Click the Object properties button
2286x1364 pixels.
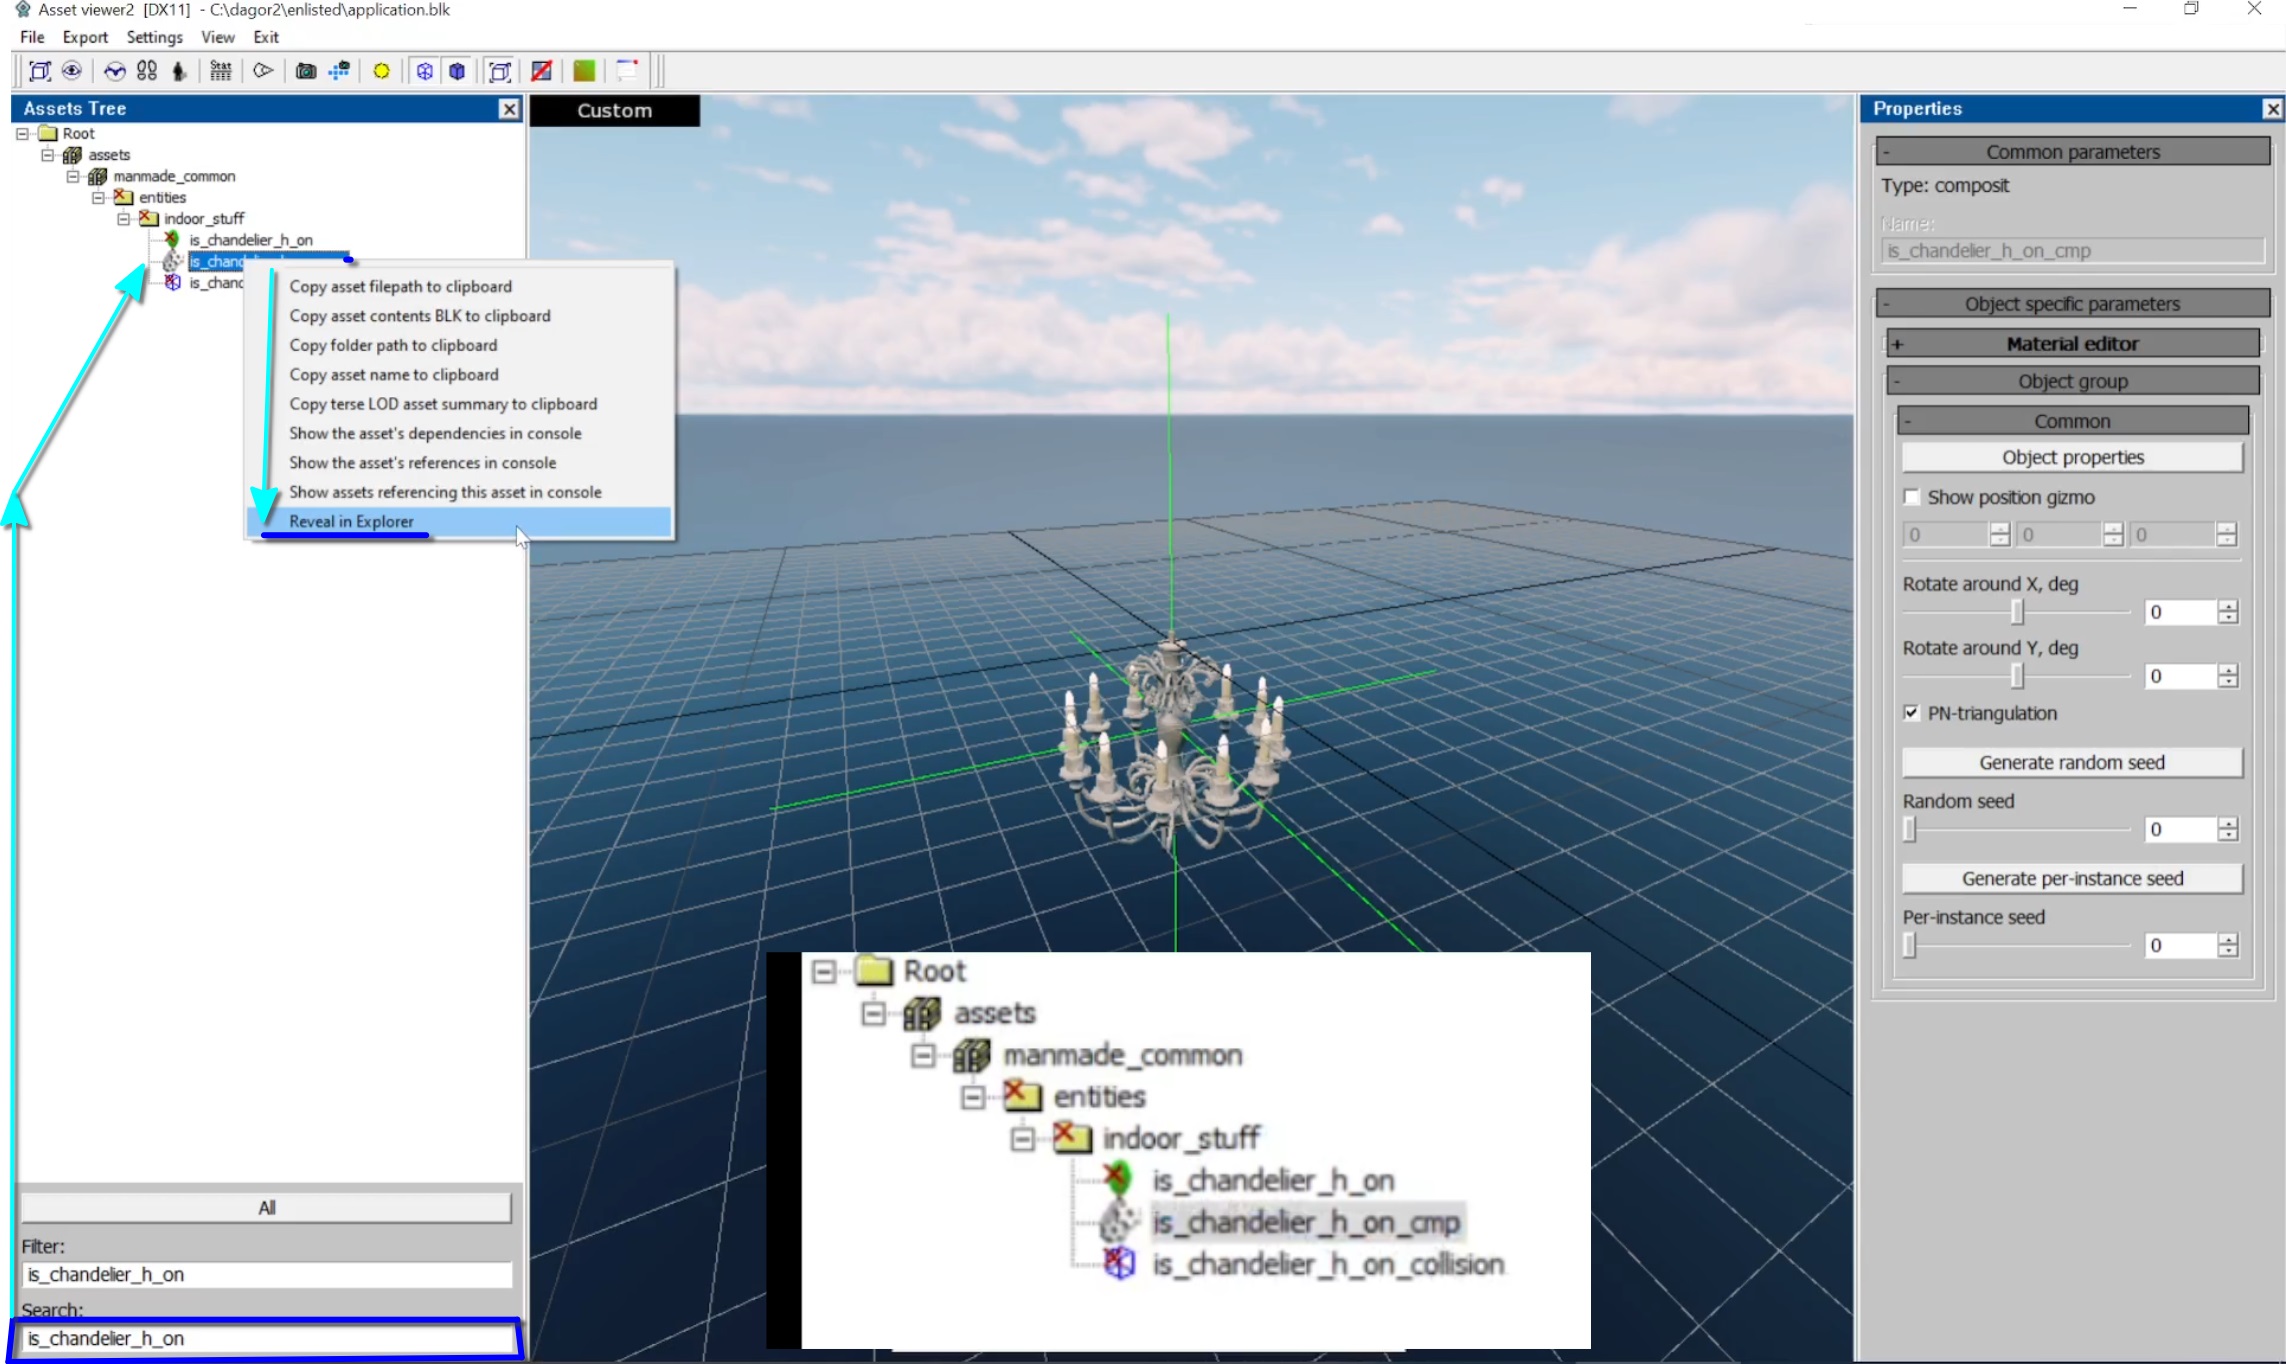2071,457
